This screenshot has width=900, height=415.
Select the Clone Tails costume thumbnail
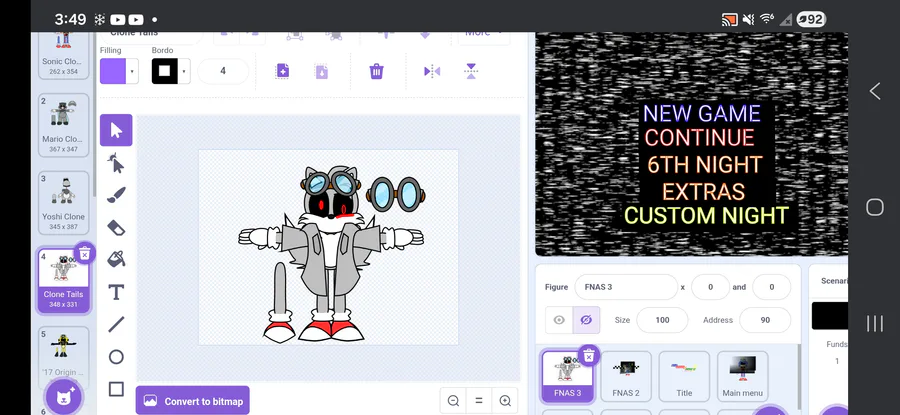64,280
